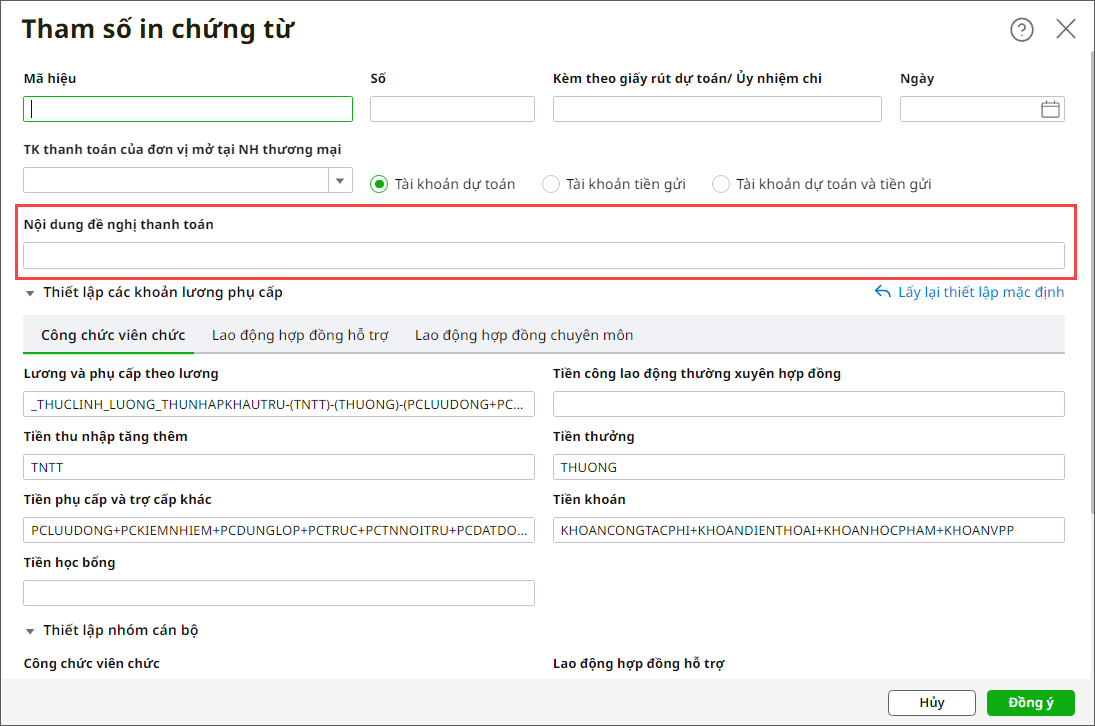Image resolution: width=1095 pixels, height=726 pixels.
Task: Switch to Lao động hợp đồng chuyên môn tab
Action: tap(523, 335)
